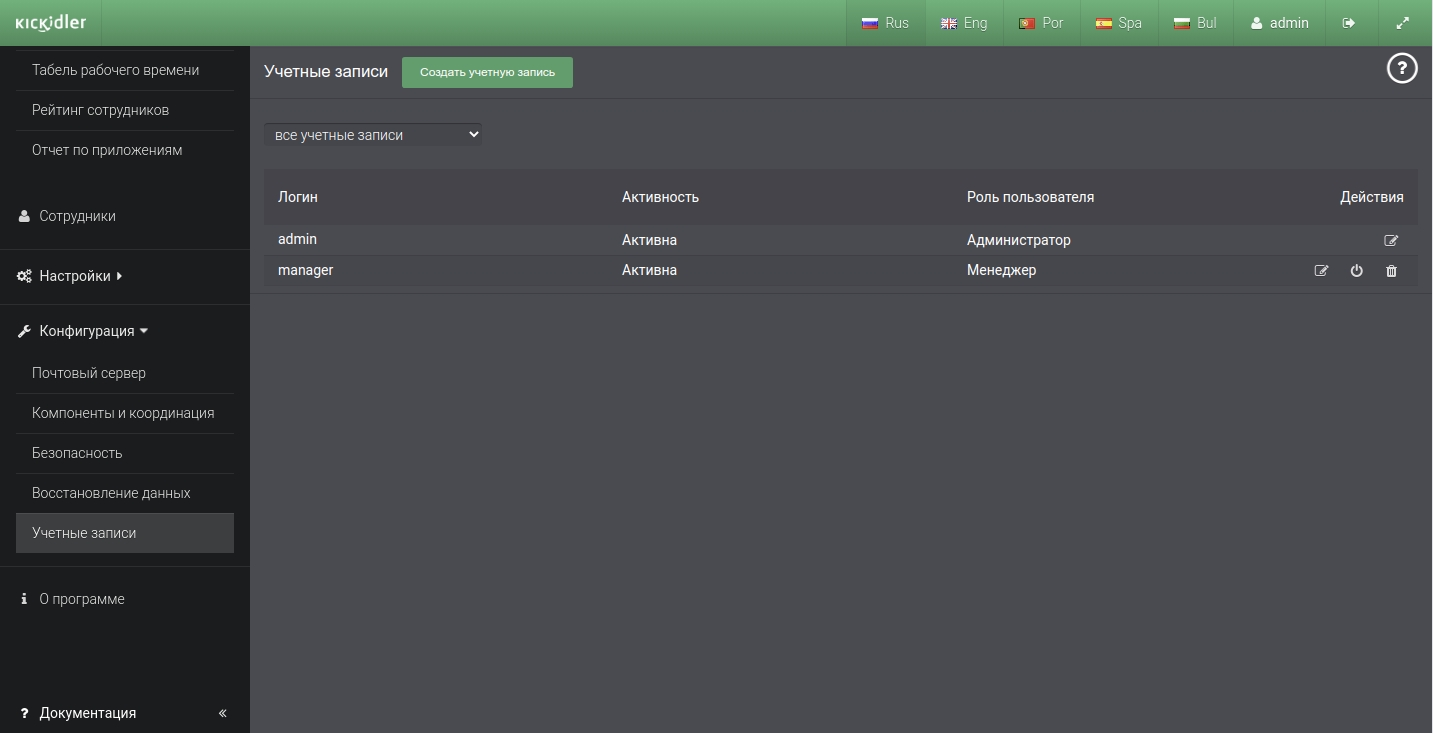Screen dimensions: 1433x733
Task: Edit the admin account entry
Action: tap(1391, 240)
